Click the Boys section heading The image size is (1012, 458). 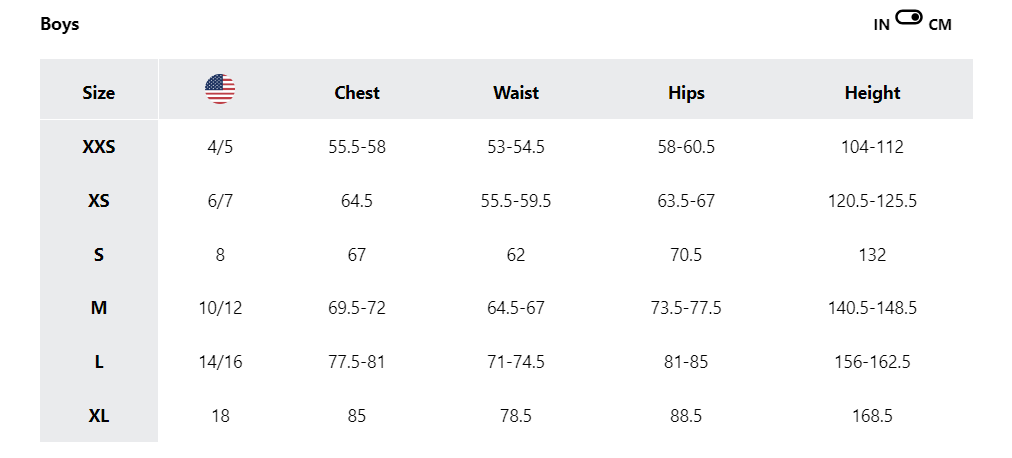59,24
